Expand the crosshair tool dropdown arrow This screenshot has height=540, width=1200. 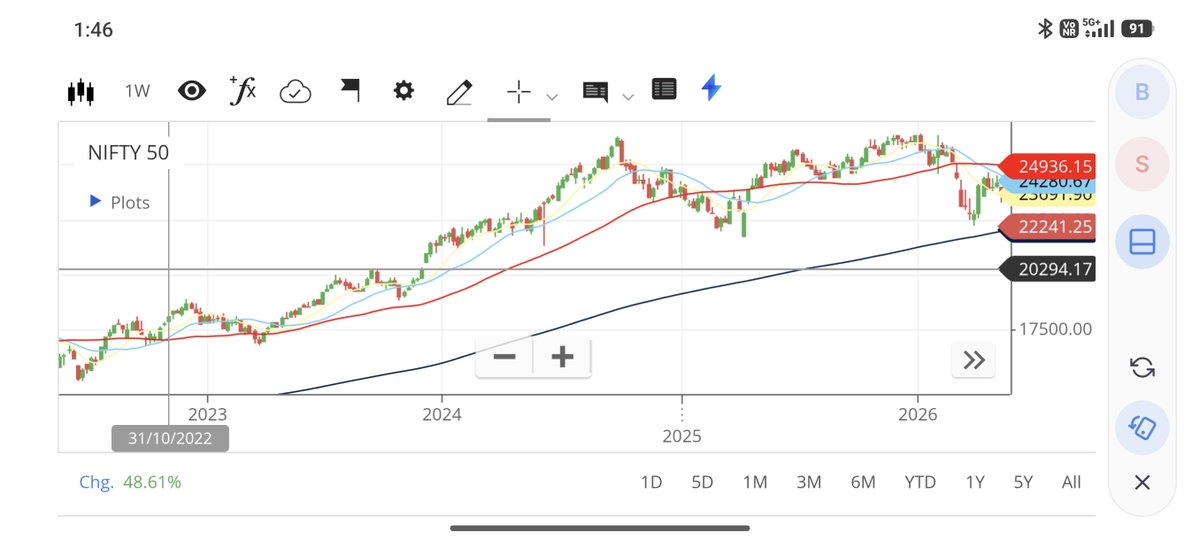551,96
